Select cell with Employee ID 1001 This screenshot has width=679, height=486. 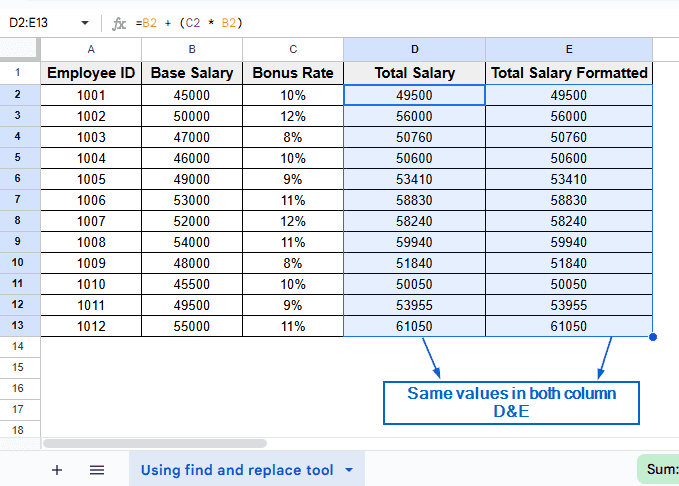click(91, 95)
